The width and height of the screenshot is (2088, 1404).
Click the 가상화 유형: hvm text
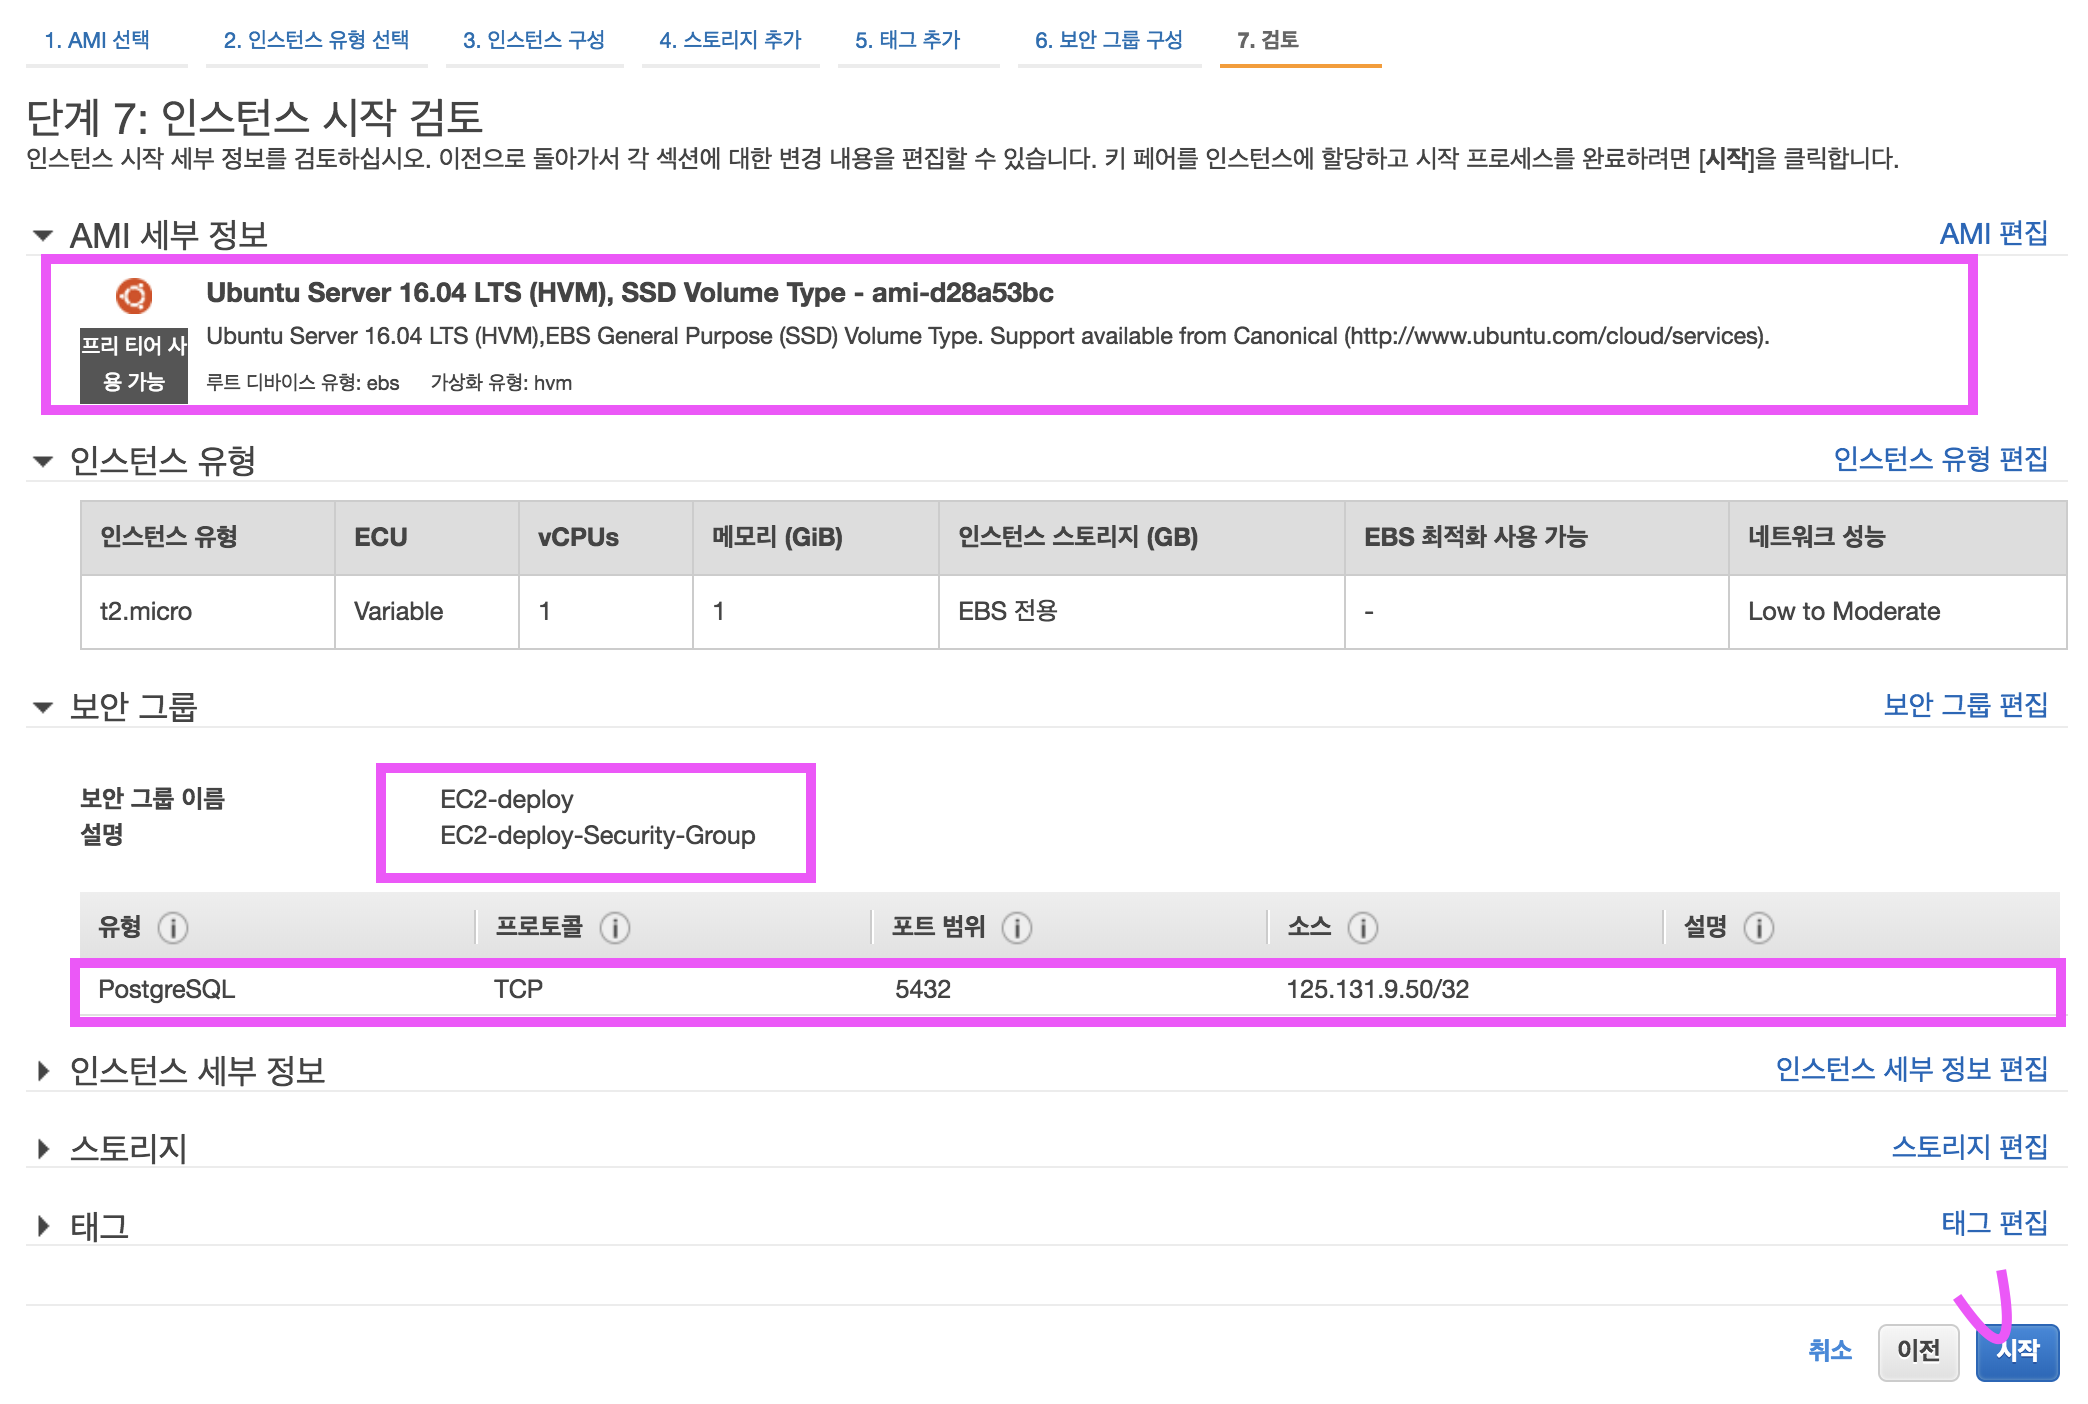pos(501,383)
